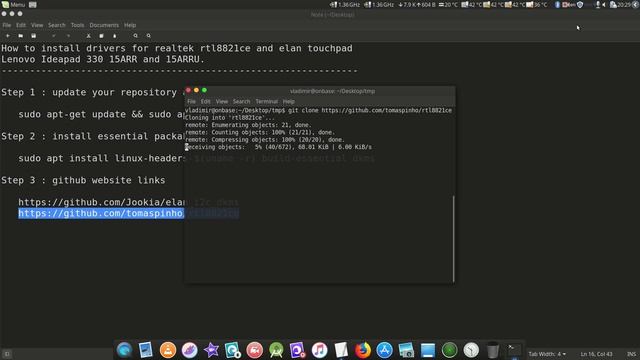Open the clock dock icon
The width and height of the screenshot is (640, 360).
pyautogui.click(x=471, y=350)
